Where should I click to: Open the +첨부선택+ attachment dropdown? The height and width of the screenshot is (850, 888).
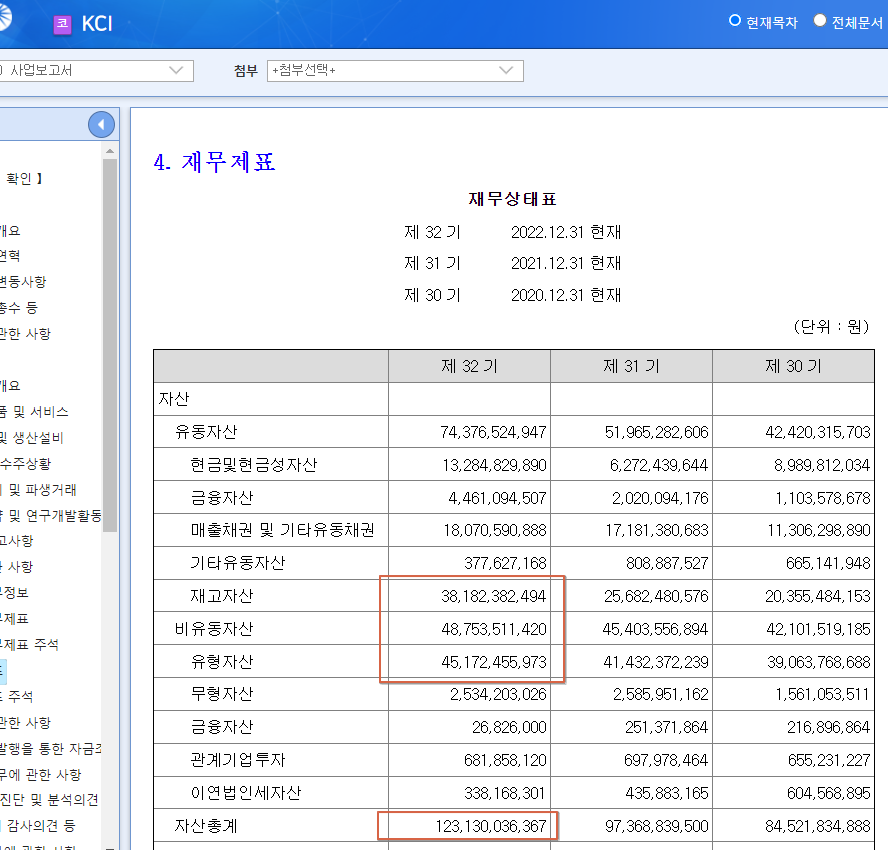coord(395,71)
